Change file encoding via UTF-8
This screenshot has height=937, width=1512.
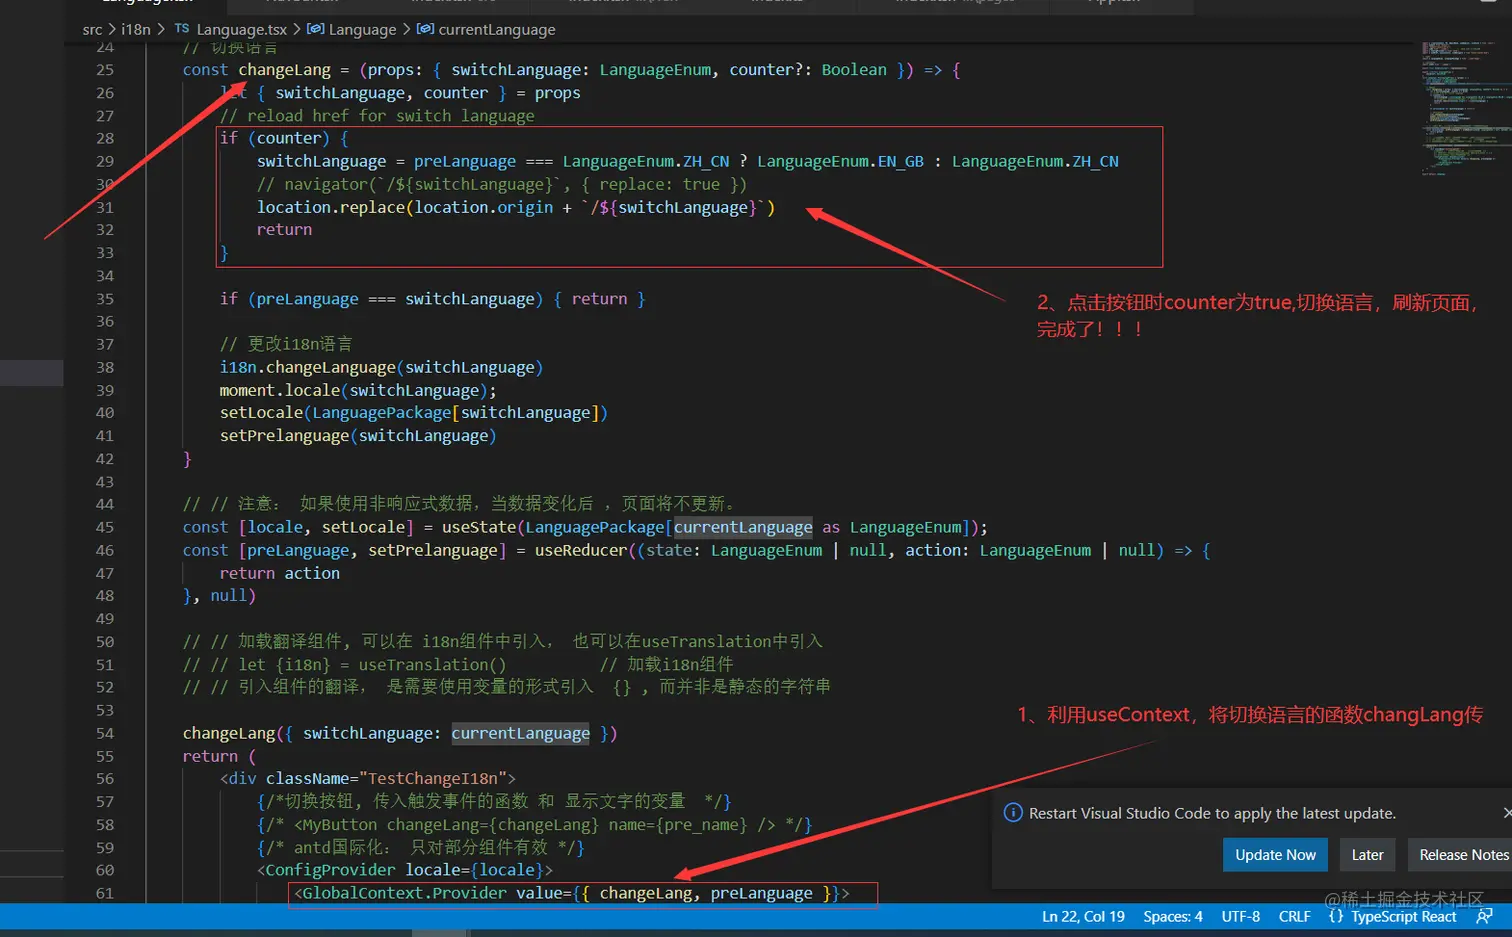point(1241,916)
